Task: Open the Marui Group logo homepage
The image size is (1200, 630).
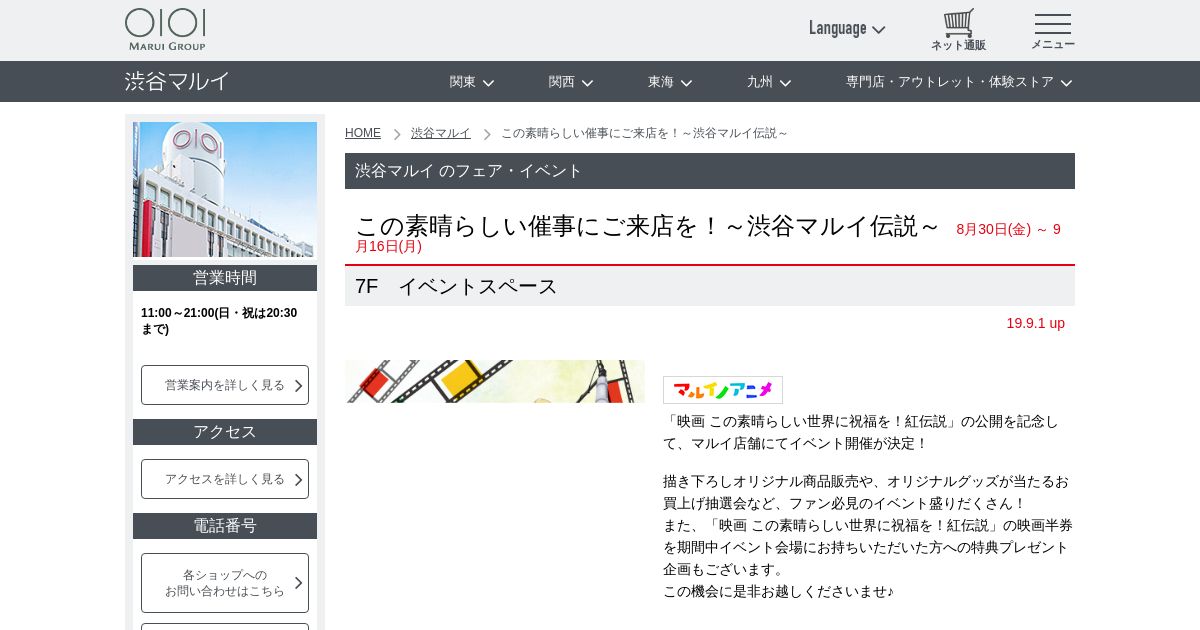Action: click(165, 30)
